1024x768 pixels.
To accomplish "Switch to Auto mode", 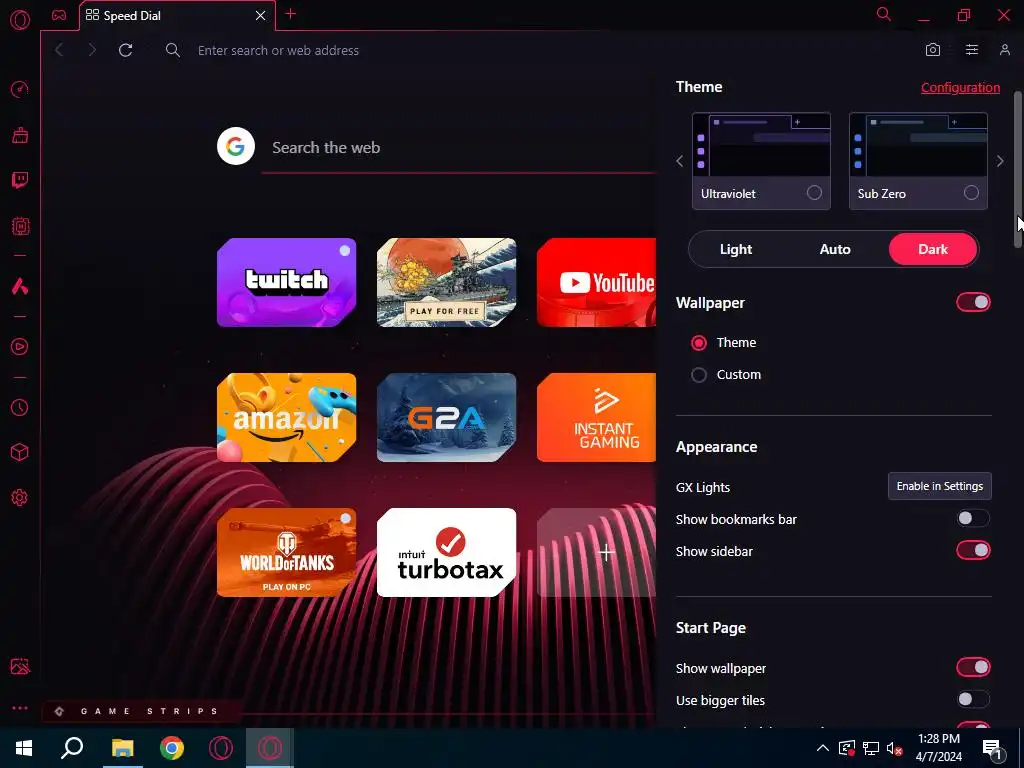I will point(835,249).
